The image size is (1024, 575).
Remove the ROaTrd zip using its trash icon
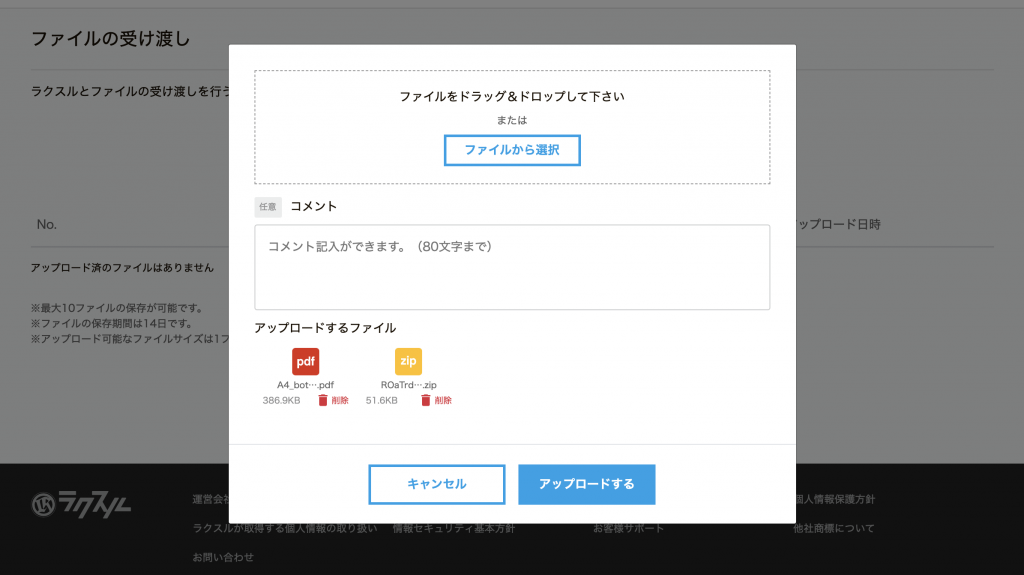click(426, 400)
